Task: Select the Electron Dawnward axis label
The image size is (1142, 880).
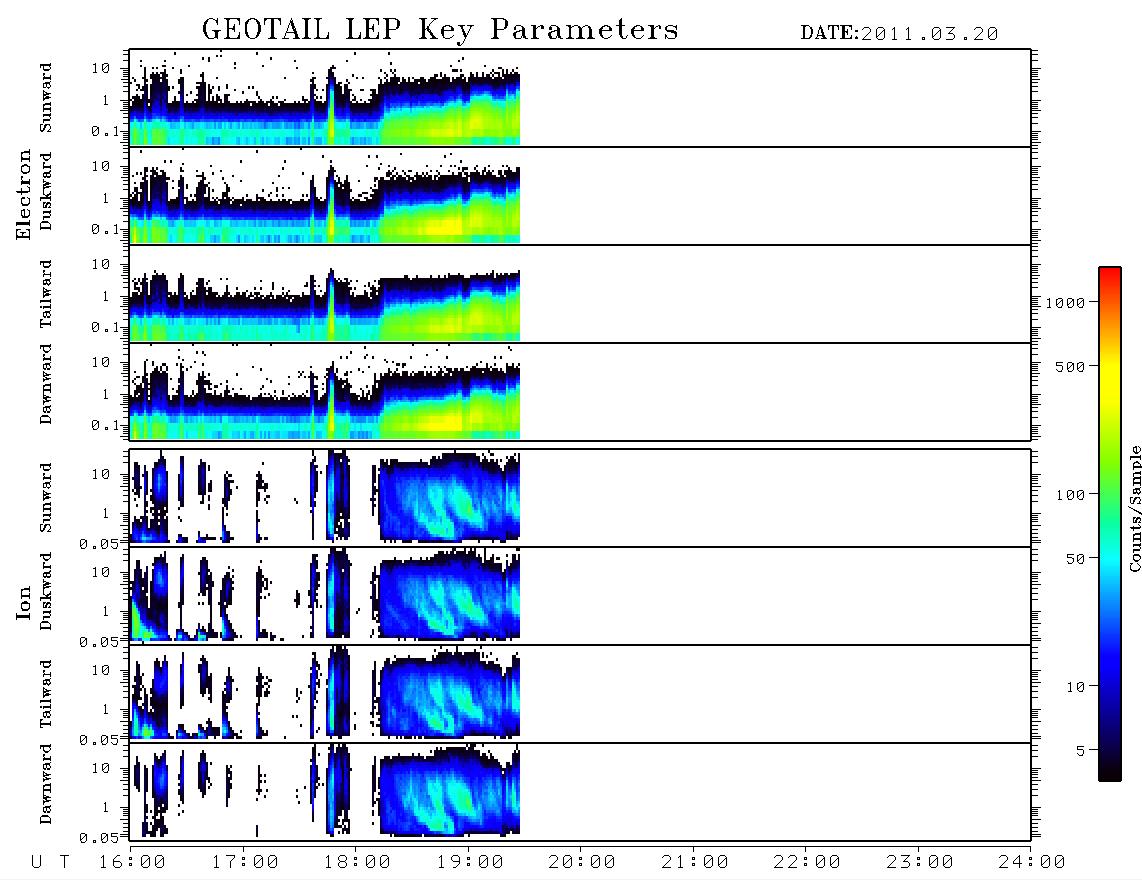Action: (x=46, y=384)
